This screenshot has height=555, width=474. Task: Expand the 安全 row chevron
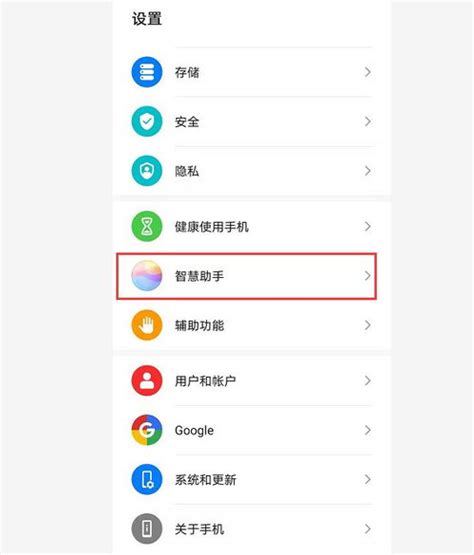367,122
